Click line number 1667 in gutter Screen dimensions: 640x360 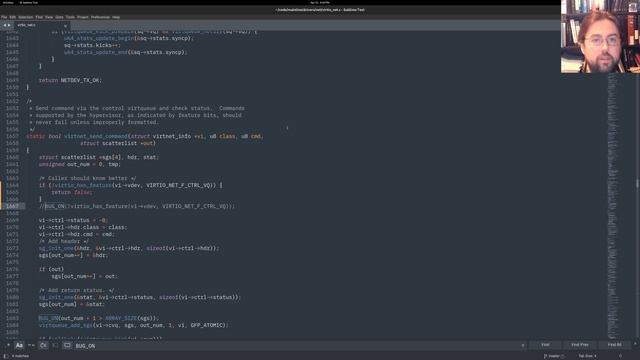[12, 206]
